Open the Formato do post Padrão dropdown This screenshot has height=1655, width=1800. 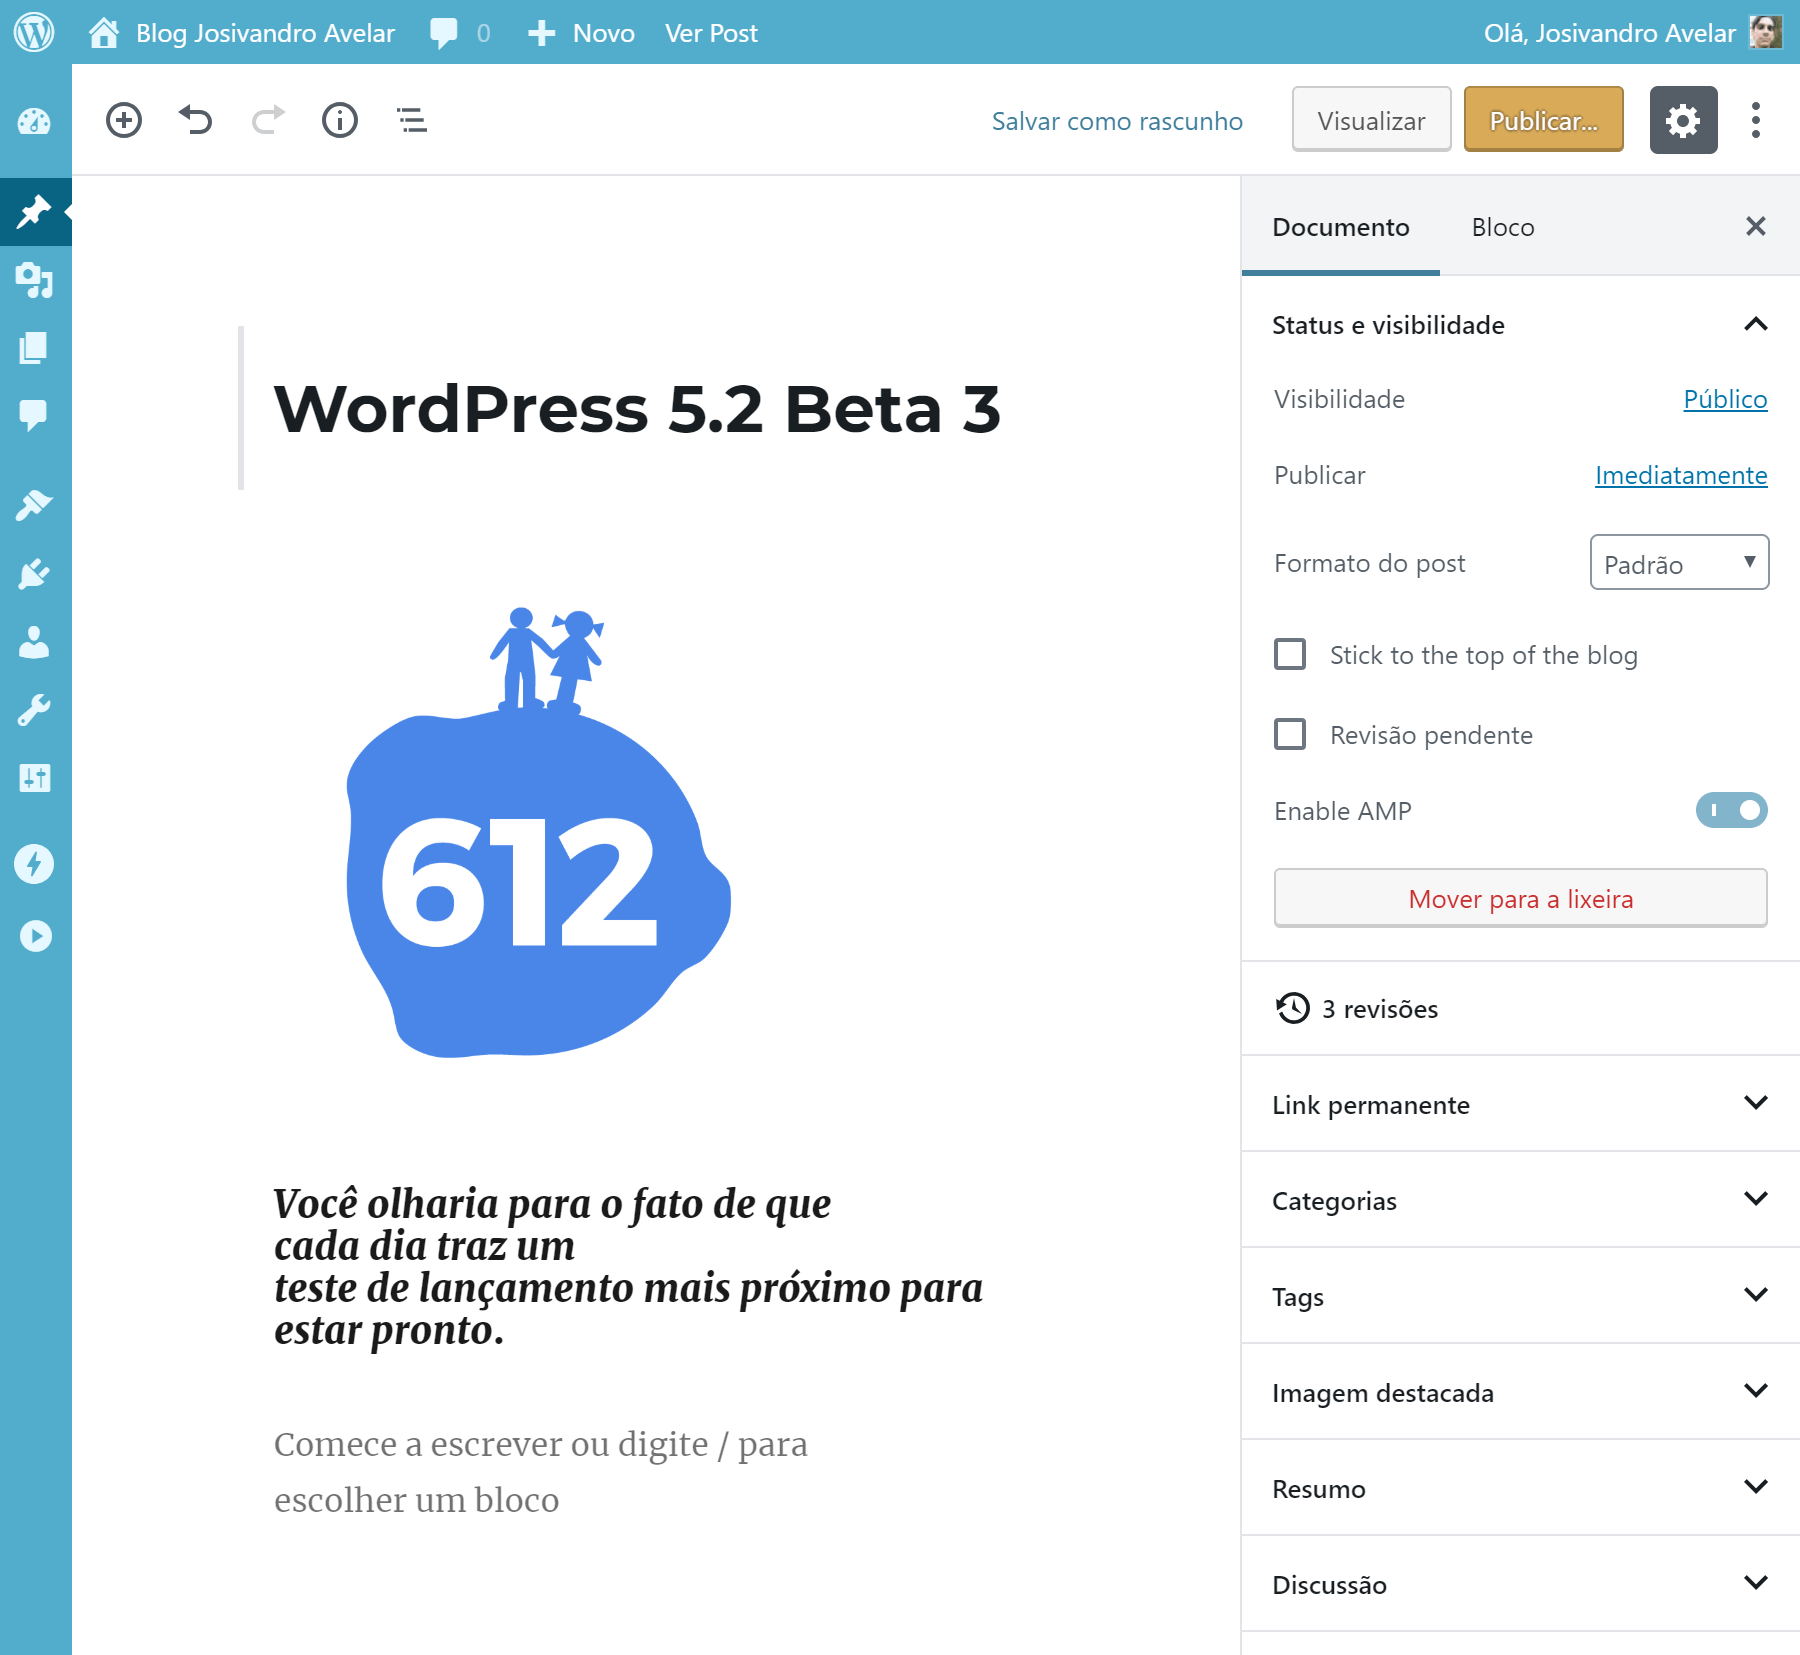pos(1679,563)
